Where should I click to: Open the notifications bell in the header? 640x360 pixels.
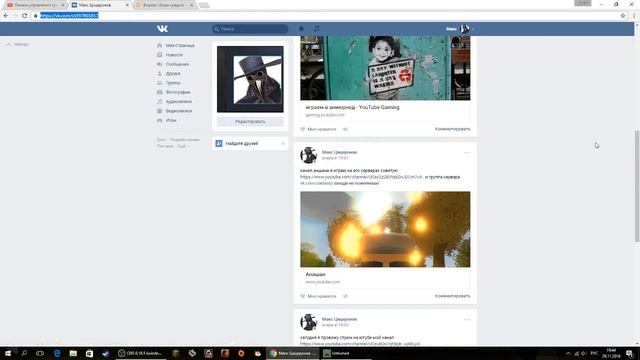(301, 29)
